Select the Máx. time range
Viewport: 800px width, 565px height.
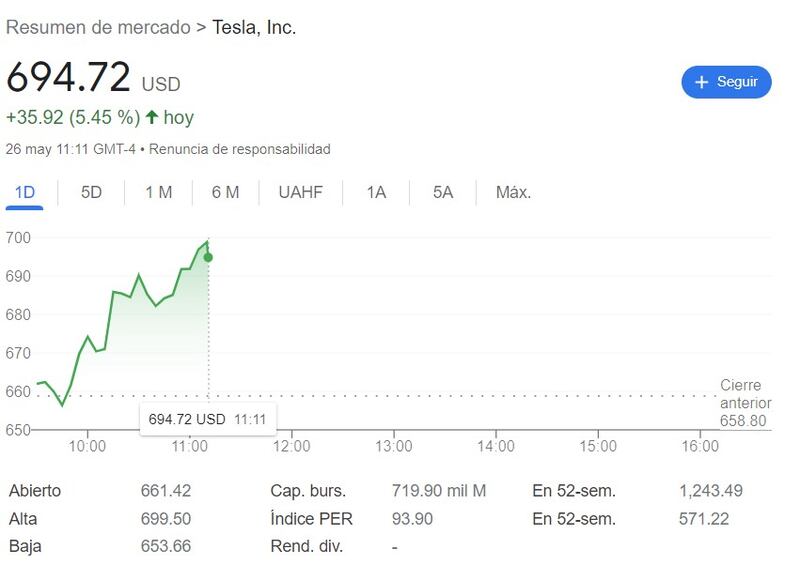(x=513, y=192)
